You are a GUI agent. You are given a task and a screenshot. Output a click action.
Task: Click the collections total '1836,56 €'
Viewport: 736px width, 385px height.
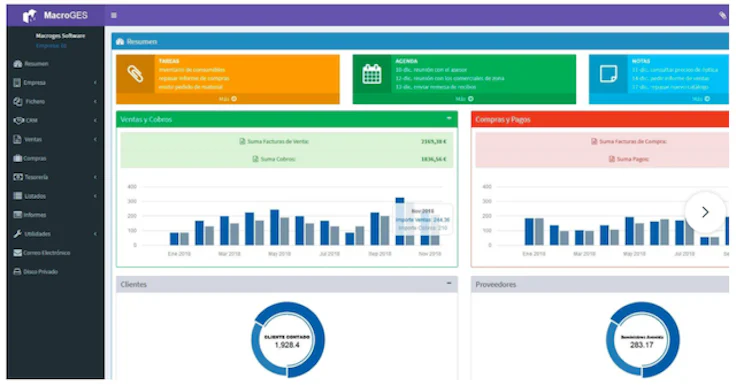[434, 159]
